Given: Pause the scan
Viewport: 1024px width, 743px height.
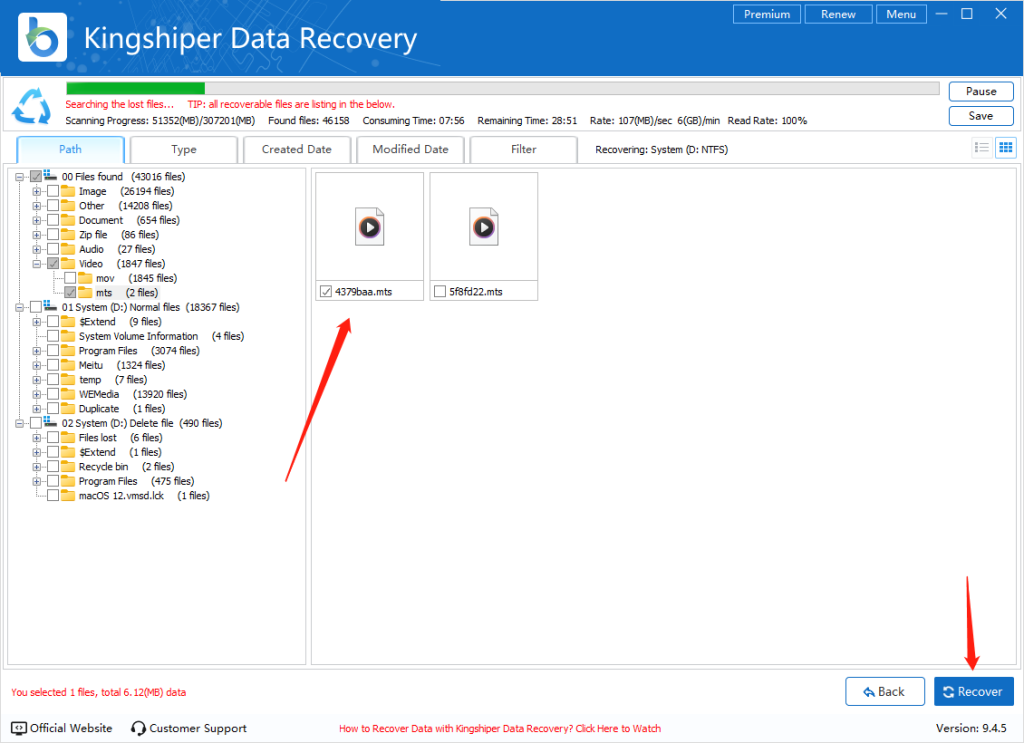Looking at the screenshot, I should pyautogui.click(x=981, y=91).
